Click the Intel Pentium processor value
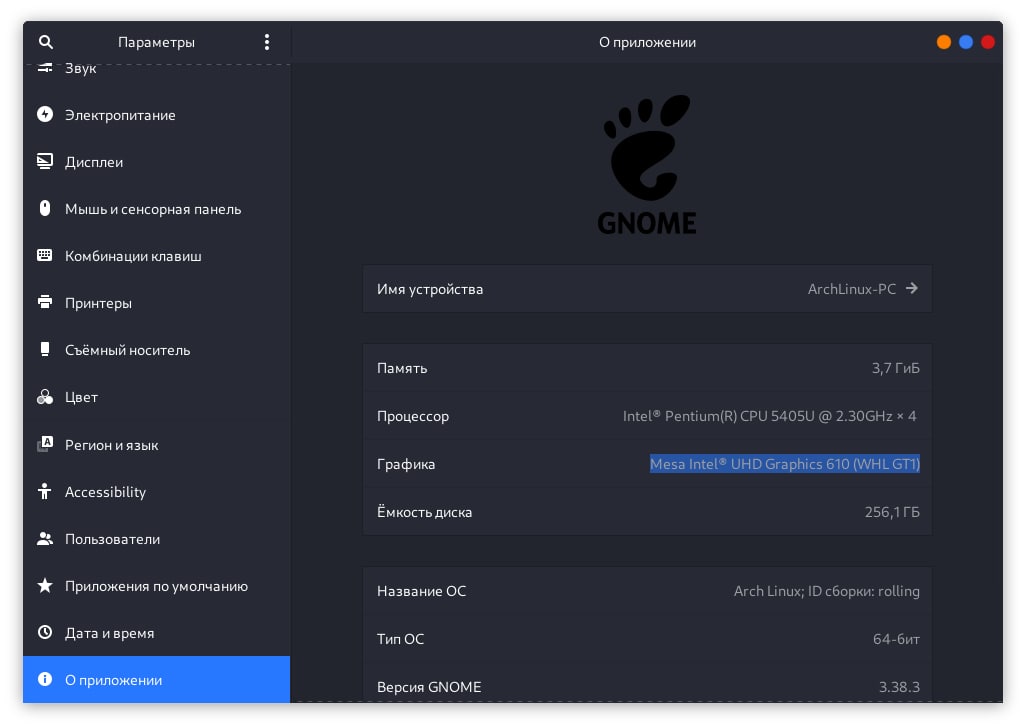 click(770, 416)
